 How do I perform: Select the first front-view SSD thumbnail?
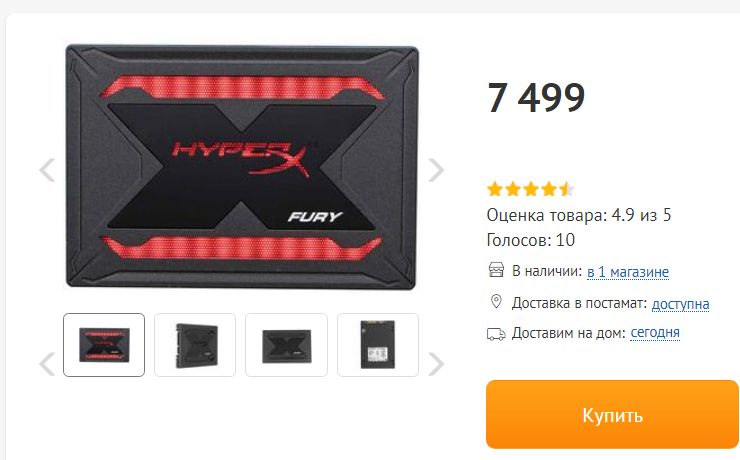pyautogui.click(x=104, y=345)
